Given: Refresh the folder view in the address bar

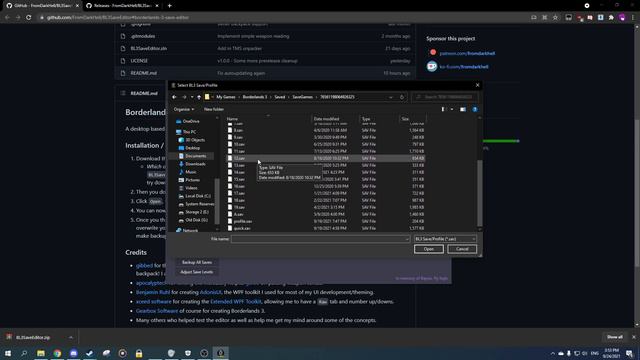Looking at the screenshot, I should pyautogui.click(x=402, y=97).
